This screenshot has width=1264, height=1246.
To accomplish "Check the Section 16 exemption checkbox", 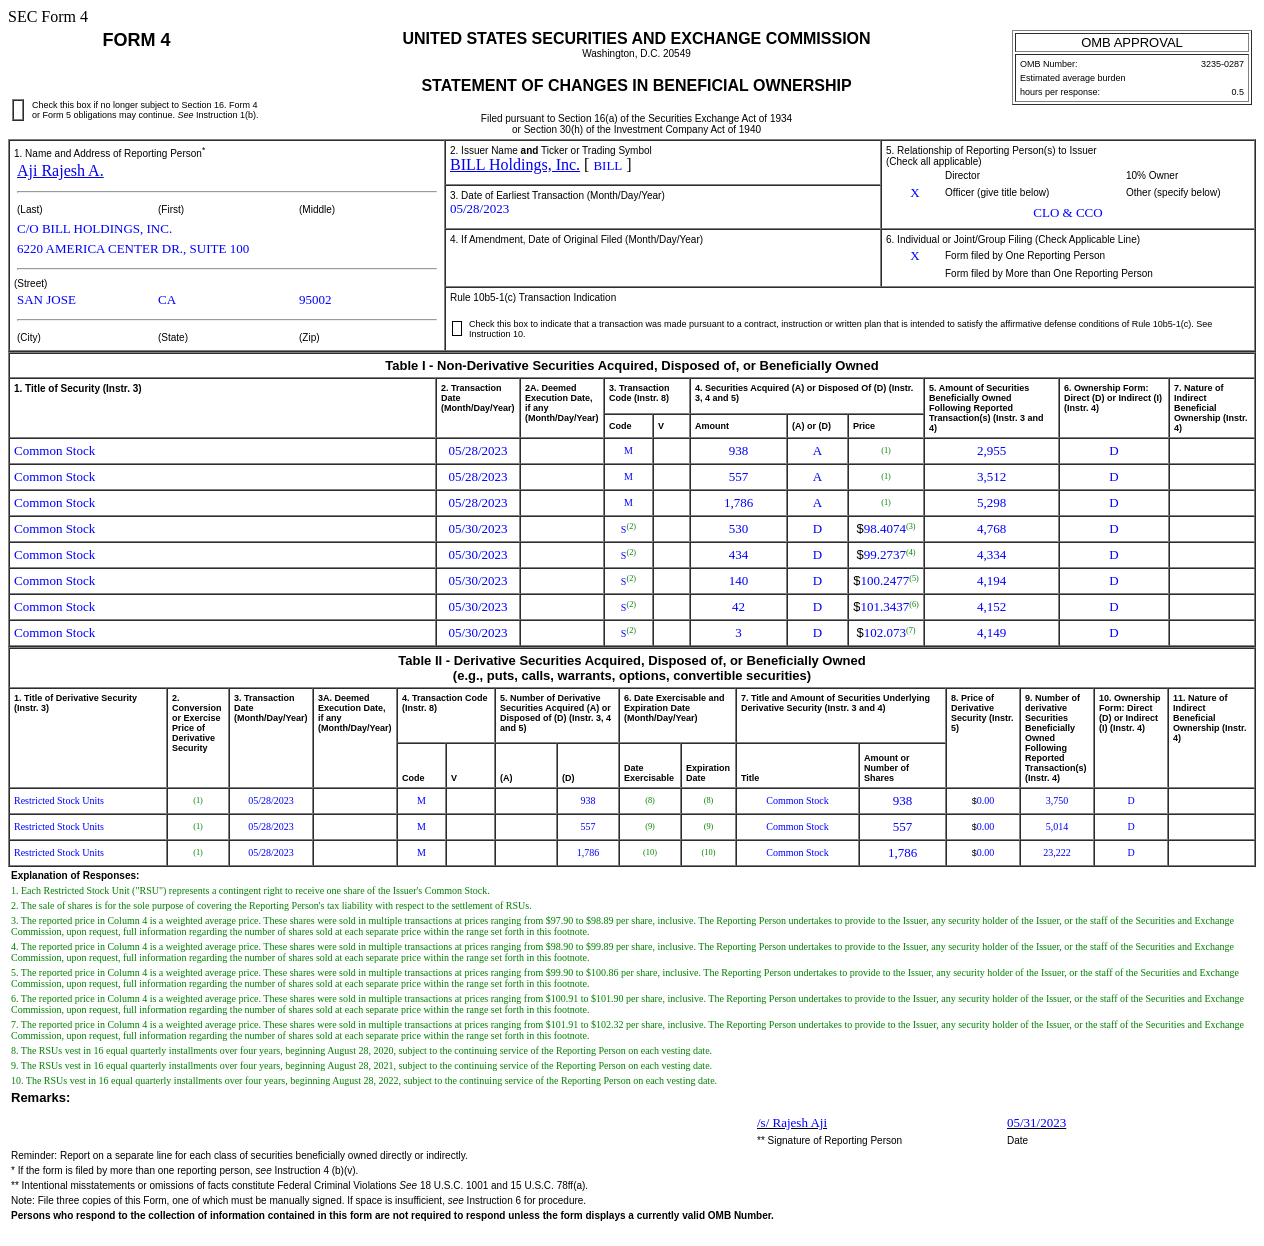I will pos(17,109).
